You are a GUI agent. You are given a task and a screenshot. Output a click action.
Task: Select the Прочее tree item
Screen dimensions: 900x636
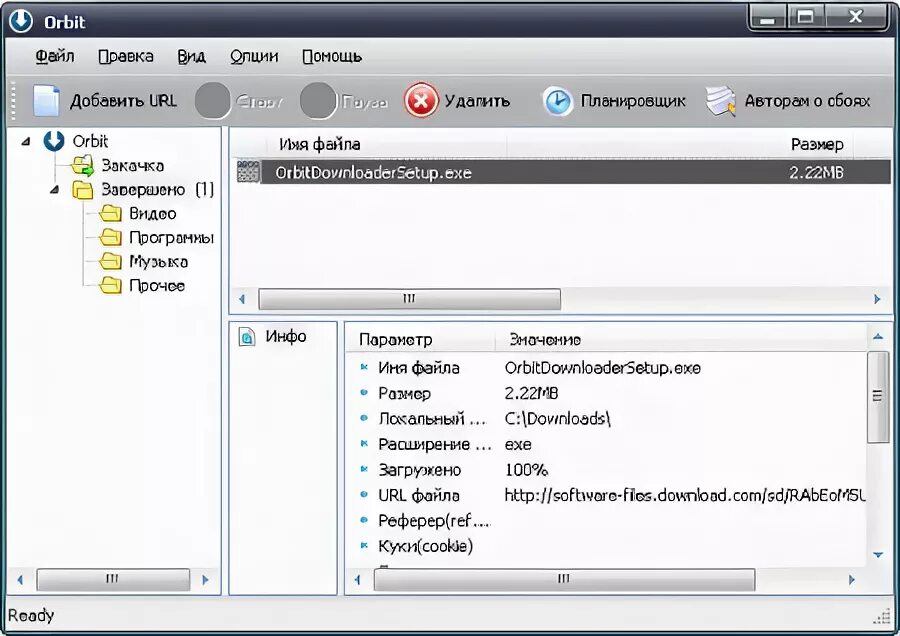(x=157, y=285)
